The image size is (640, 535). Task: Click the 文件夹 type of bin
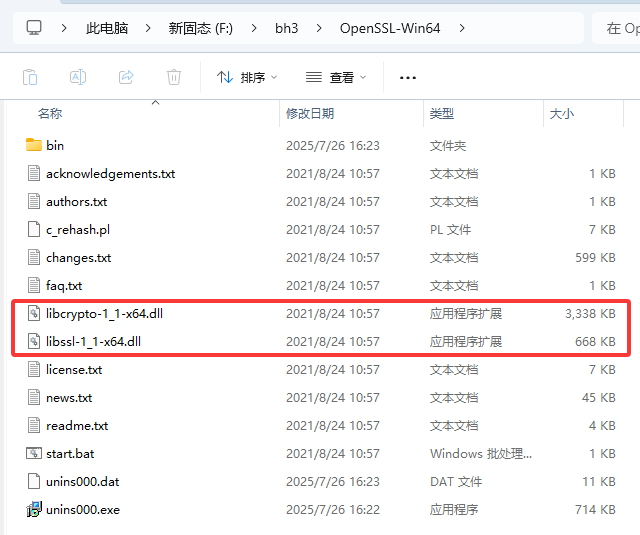pyautogui.click(x=448, y=145)
